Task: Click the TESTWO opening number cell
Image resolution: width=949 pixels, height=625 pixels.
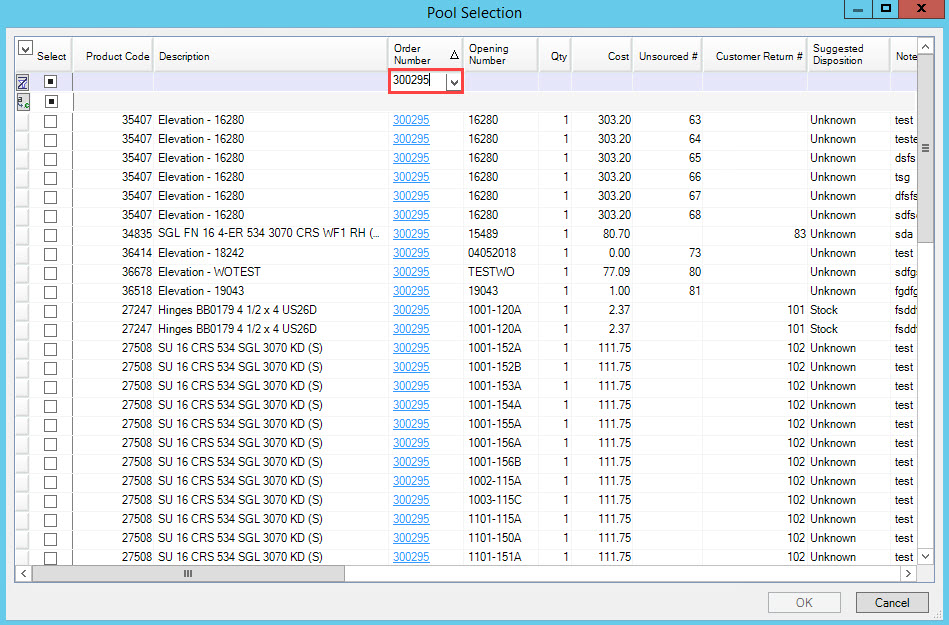Action: coord(501,272)
